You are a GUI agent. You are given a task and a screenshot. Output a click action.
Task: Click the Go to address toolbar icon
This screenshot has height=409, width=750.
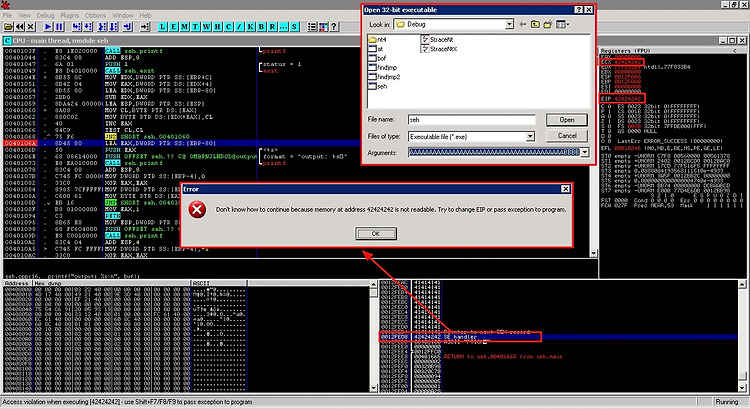145,27
